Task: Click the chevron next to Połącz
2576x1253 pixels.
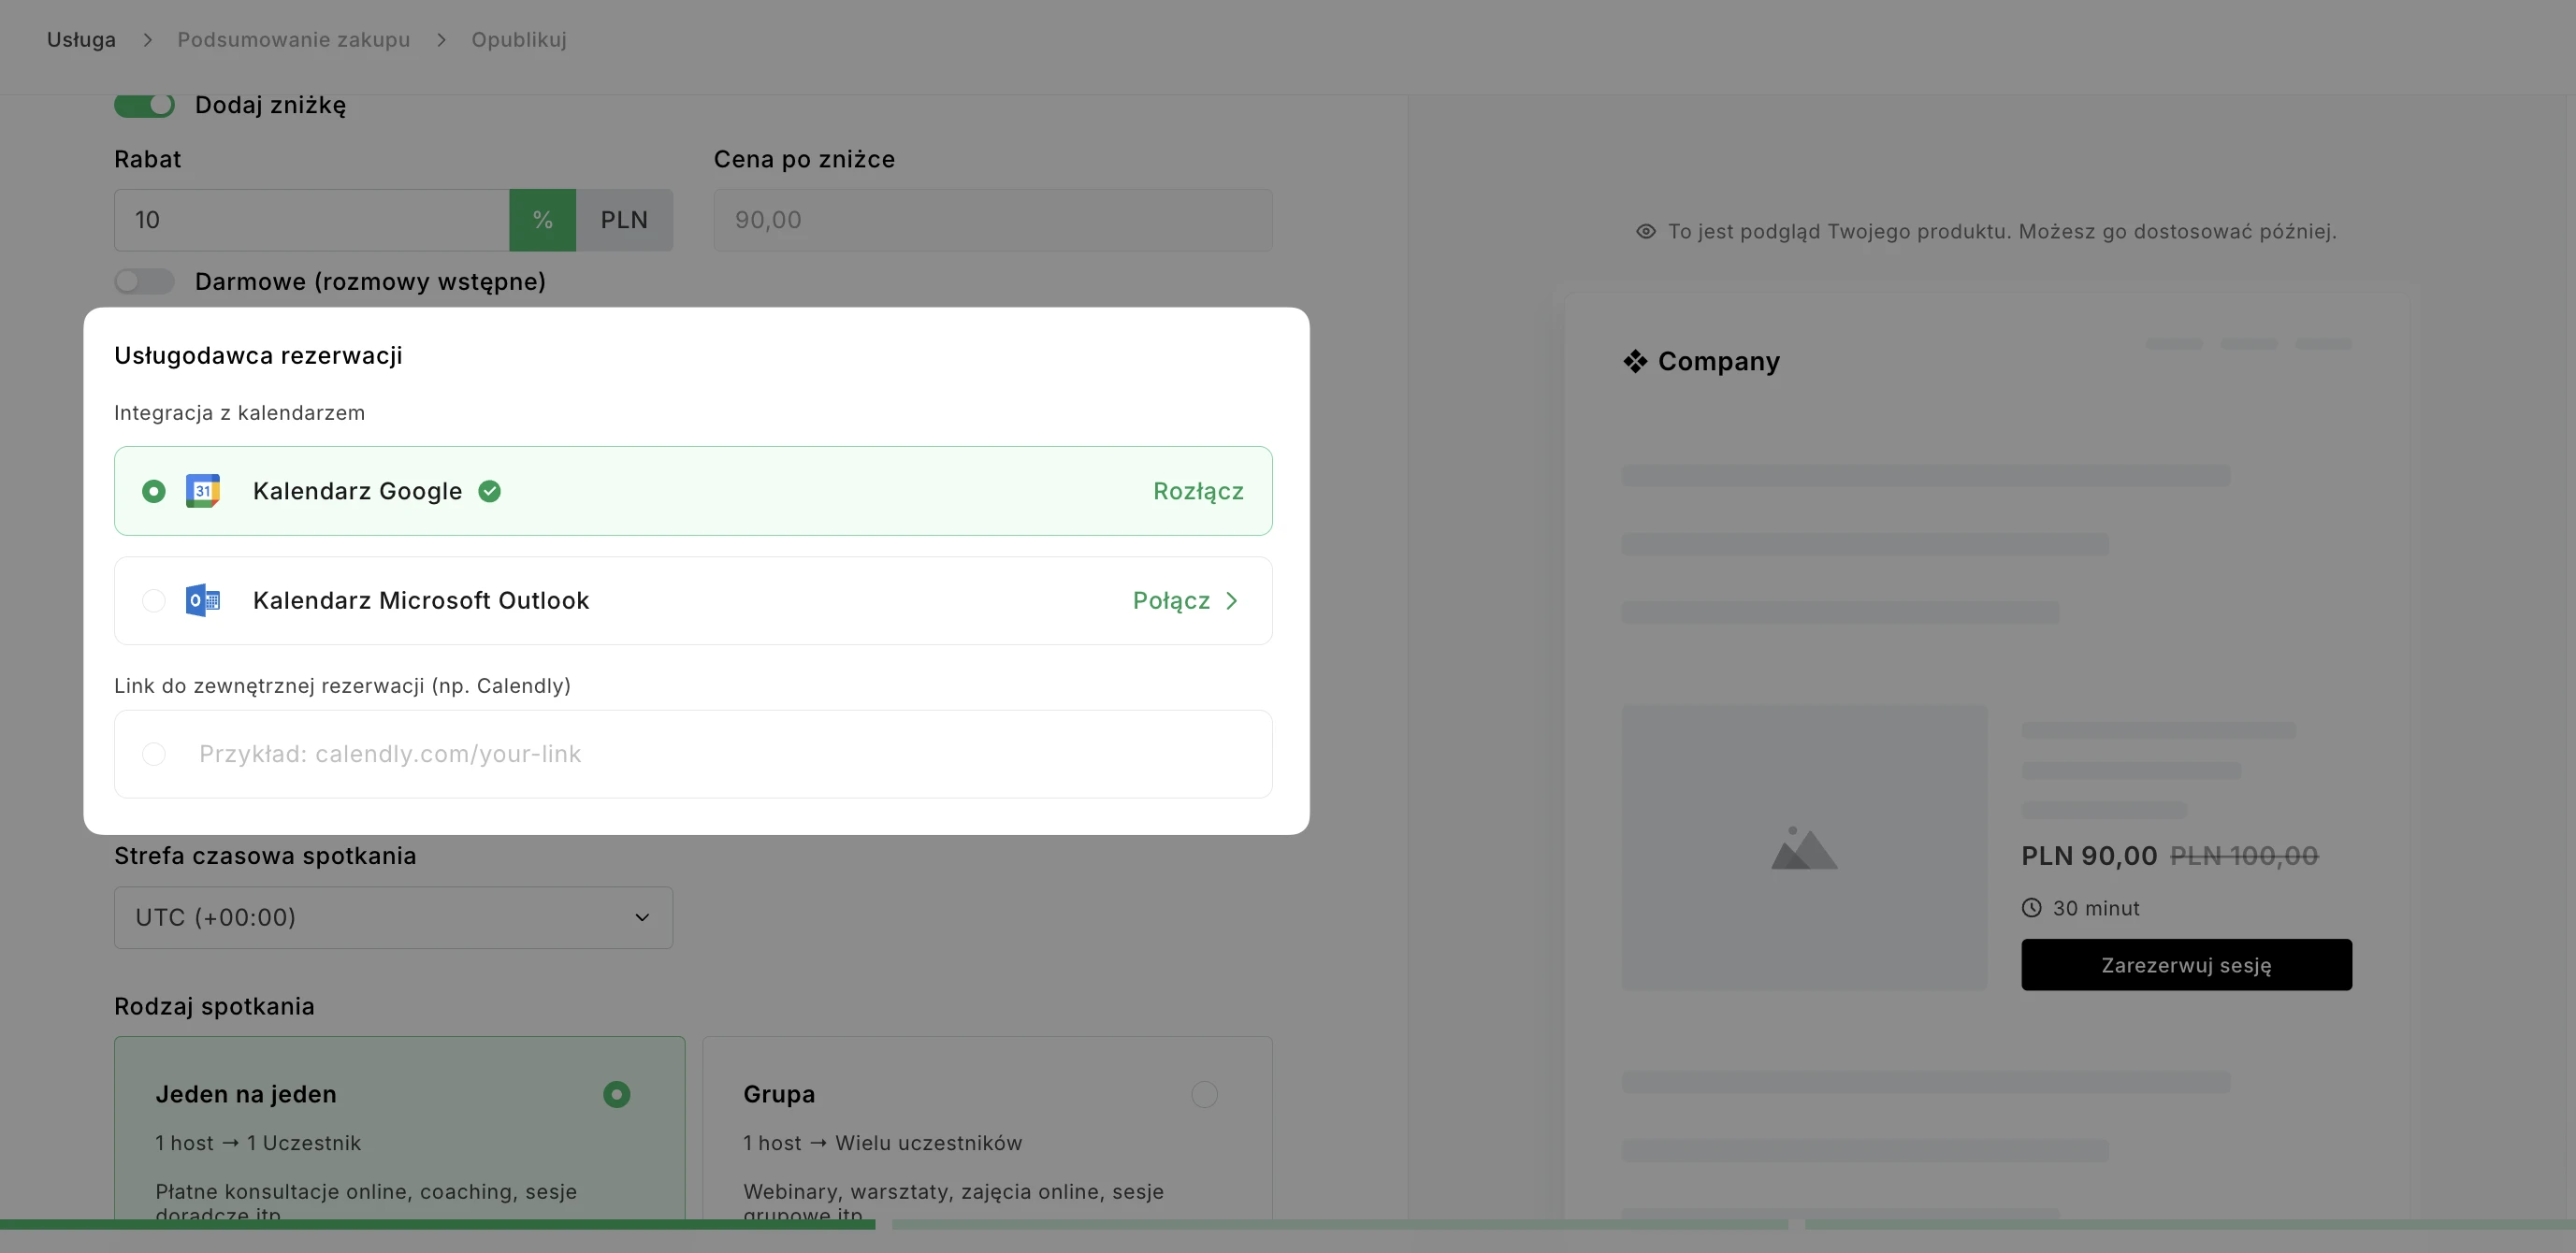Action: pyautogui.click(x=1232, y=600)
